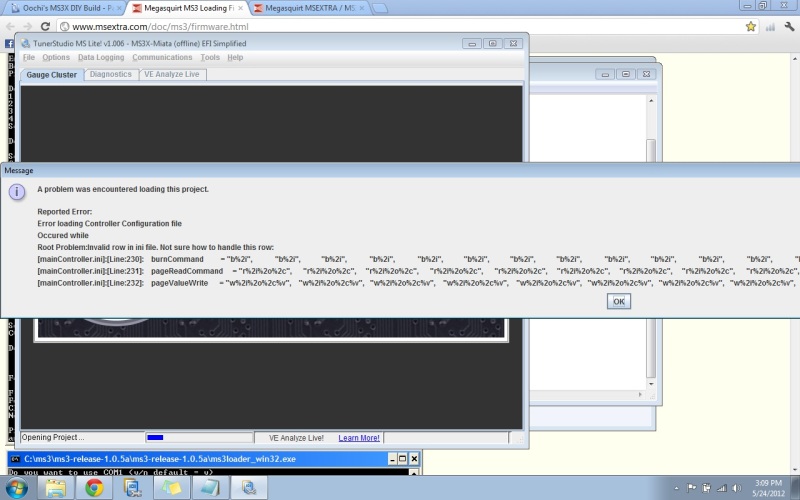800x500 pixels.
Task: Click the Learn More! link
Action: 359,438
